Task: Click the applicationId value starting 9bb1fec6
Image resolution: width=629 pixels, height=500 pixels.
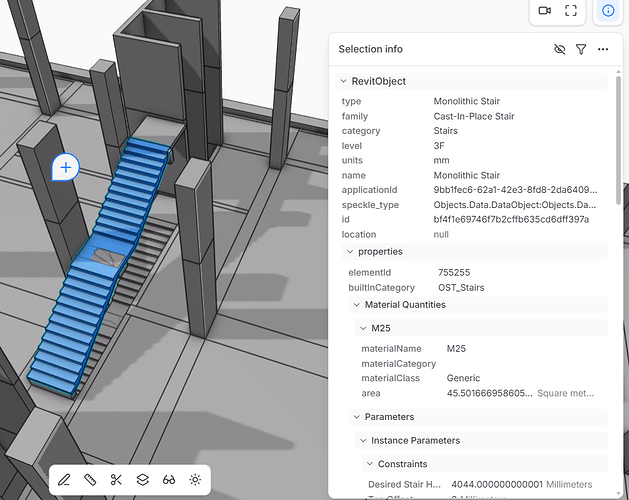Action: pyautogui.click(x=515, y=190)
